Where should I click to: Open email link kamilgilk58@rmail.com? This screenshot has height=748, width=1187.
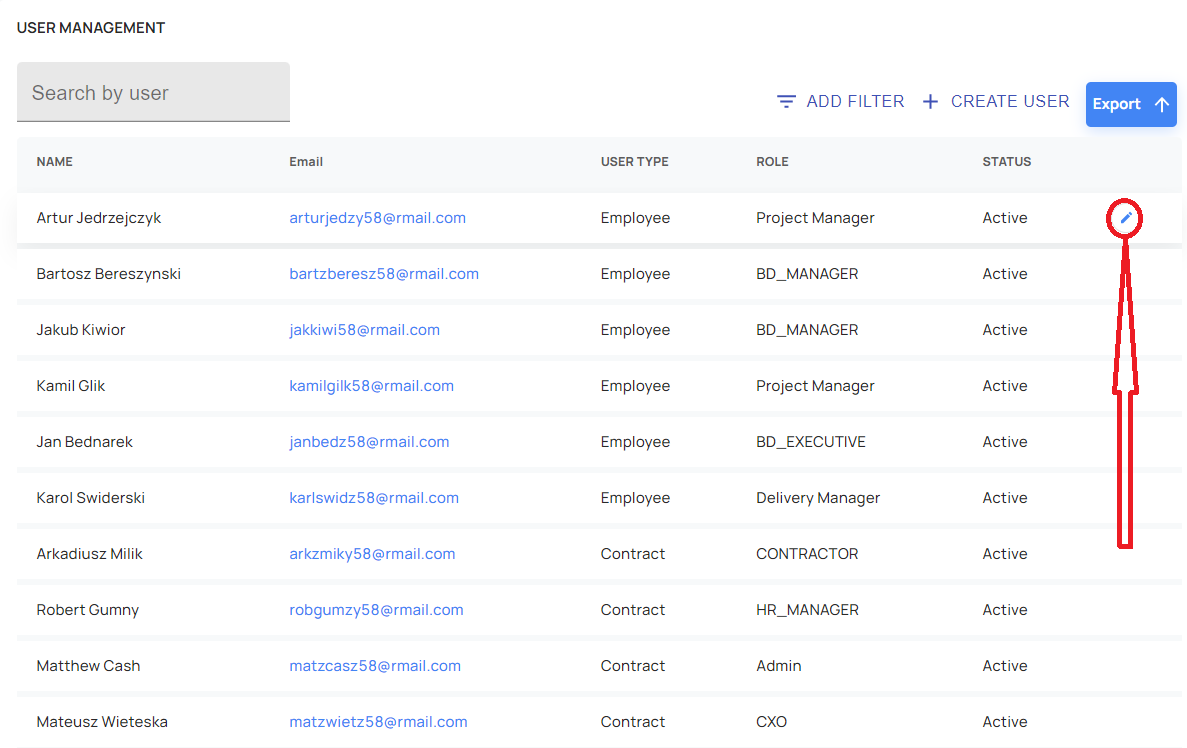[x=372, y=386]
